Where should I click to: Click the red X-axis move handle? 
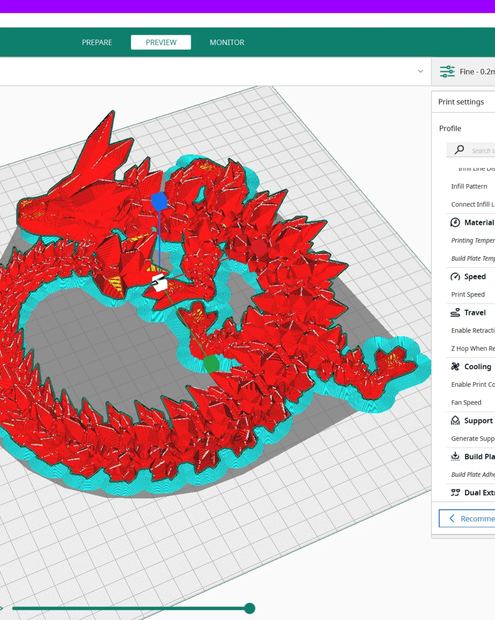(x=259, y=248)
